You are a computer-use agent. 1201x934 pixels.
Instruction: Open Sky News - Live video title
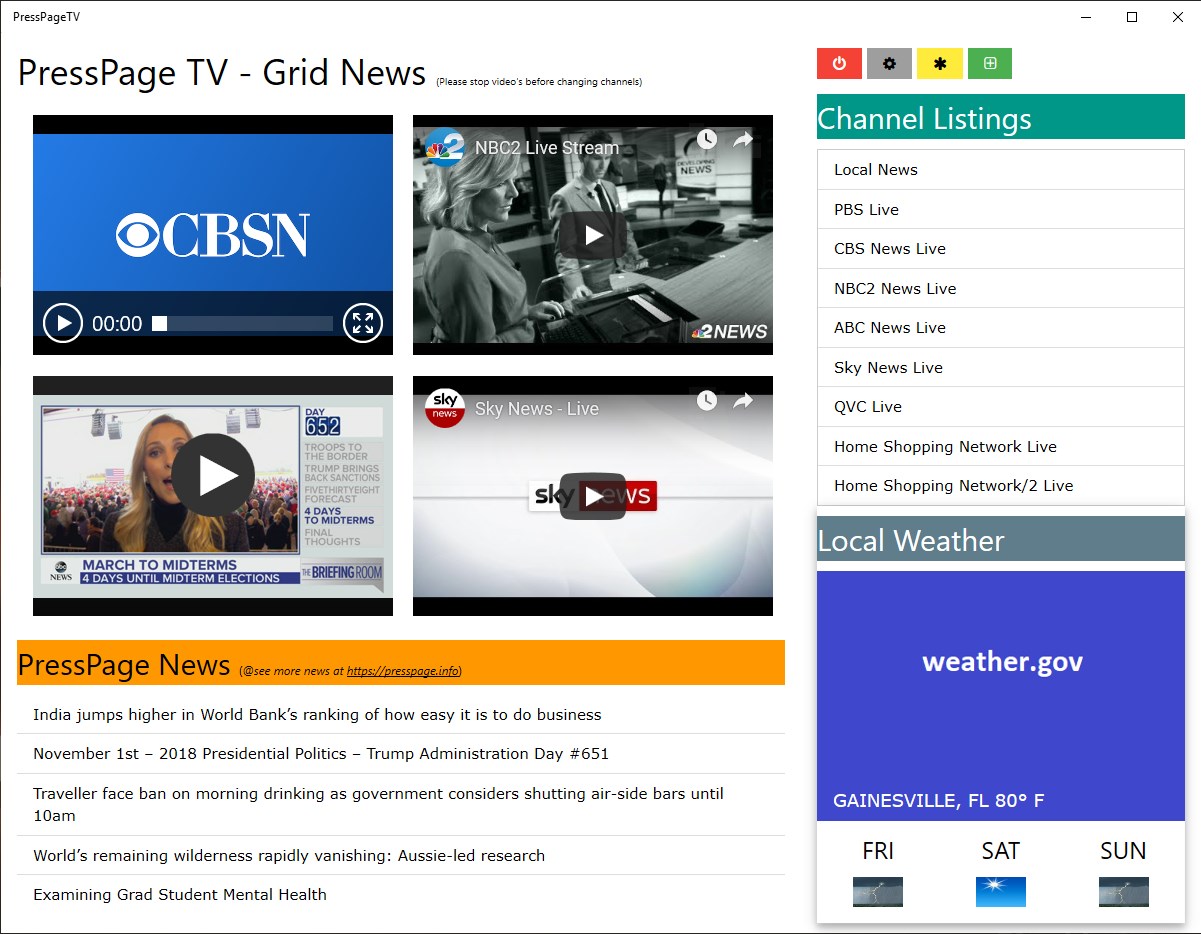[x=536, y=409]
